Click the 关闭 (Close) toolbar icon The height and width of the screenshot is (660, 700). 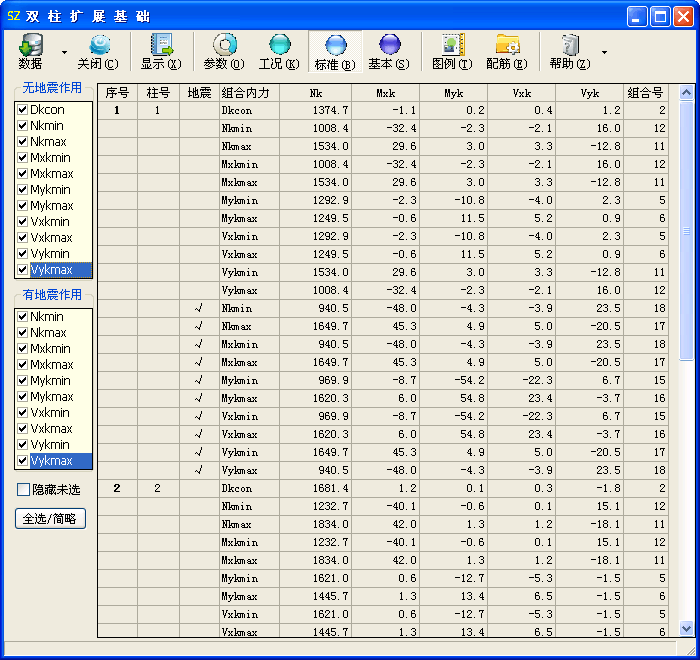pyautogui.click(x=98, y=45)
